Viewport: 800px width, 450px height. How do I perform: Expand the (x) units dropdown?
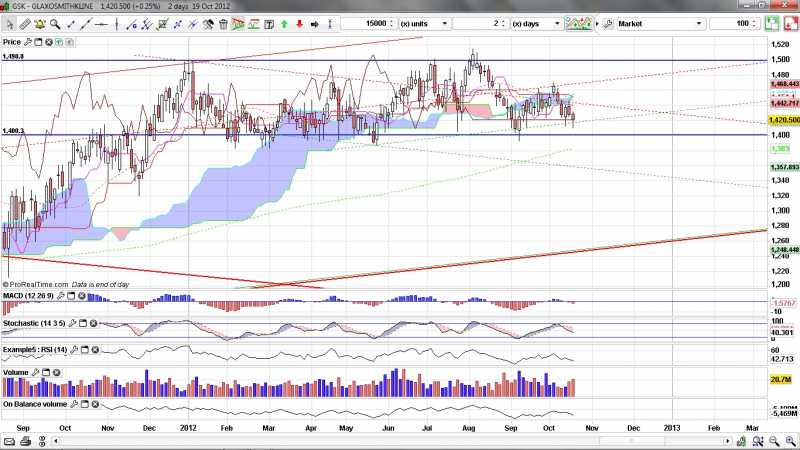tap(427, 22)
